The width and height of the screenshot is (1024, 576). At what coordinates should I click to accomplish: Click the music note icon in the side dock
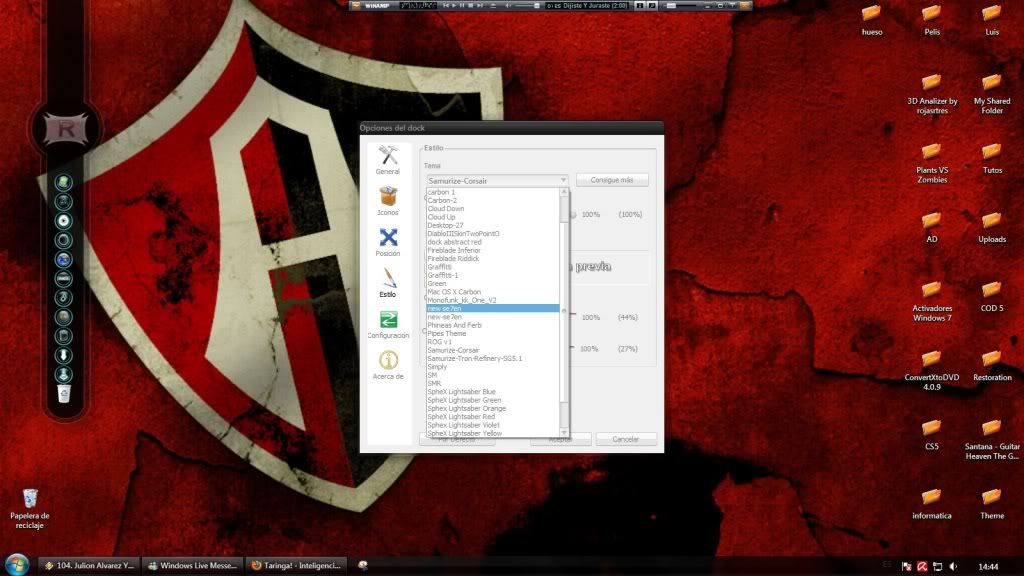click(63, 298)
